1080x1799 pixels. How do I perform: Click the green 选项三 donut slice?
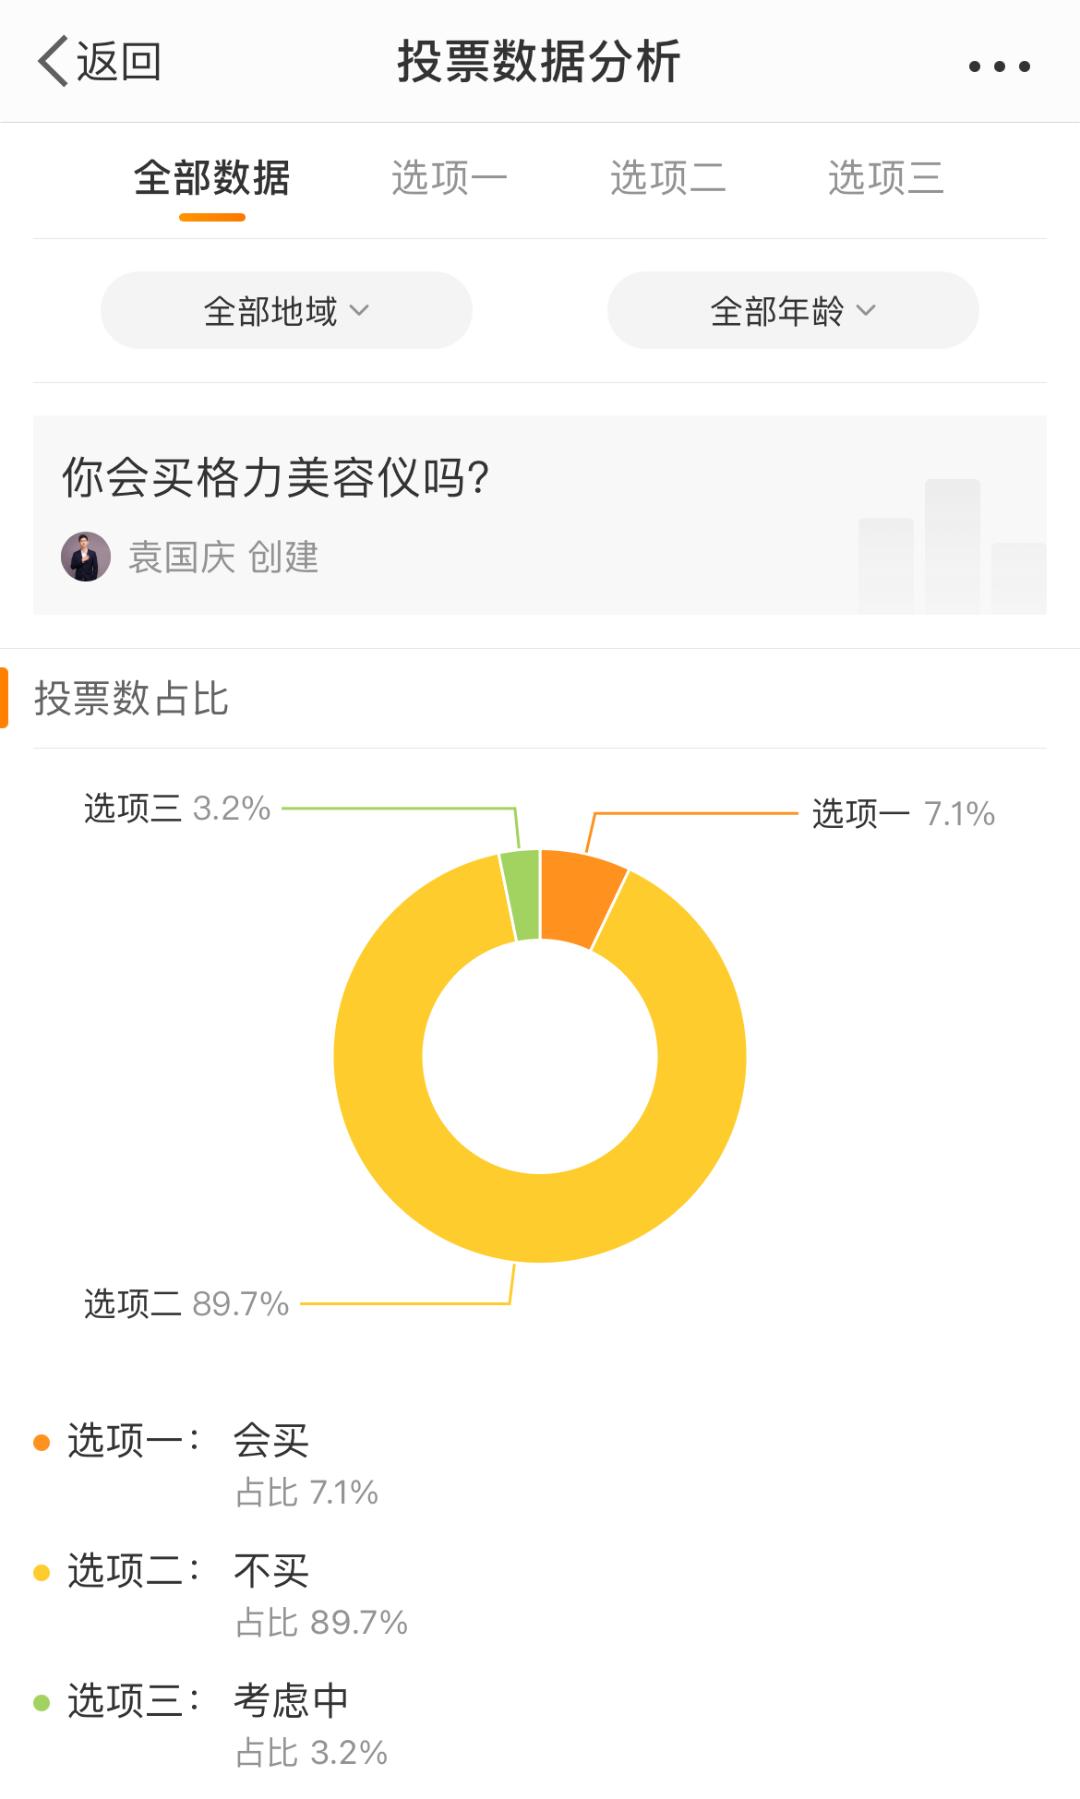[x=522, y=895]
